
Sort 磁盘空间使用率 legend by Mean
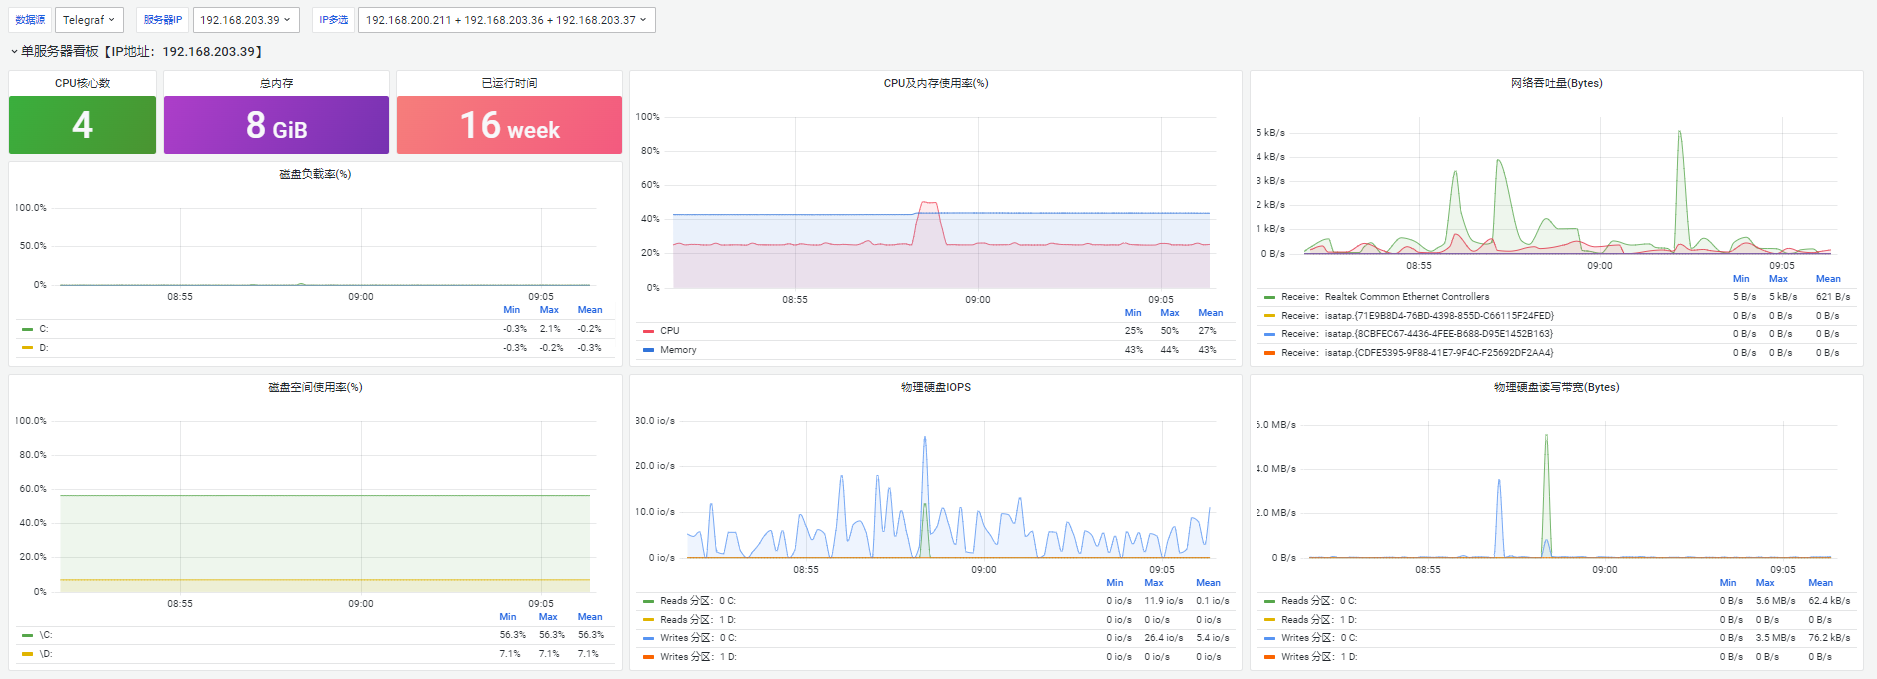click(590, 617)
